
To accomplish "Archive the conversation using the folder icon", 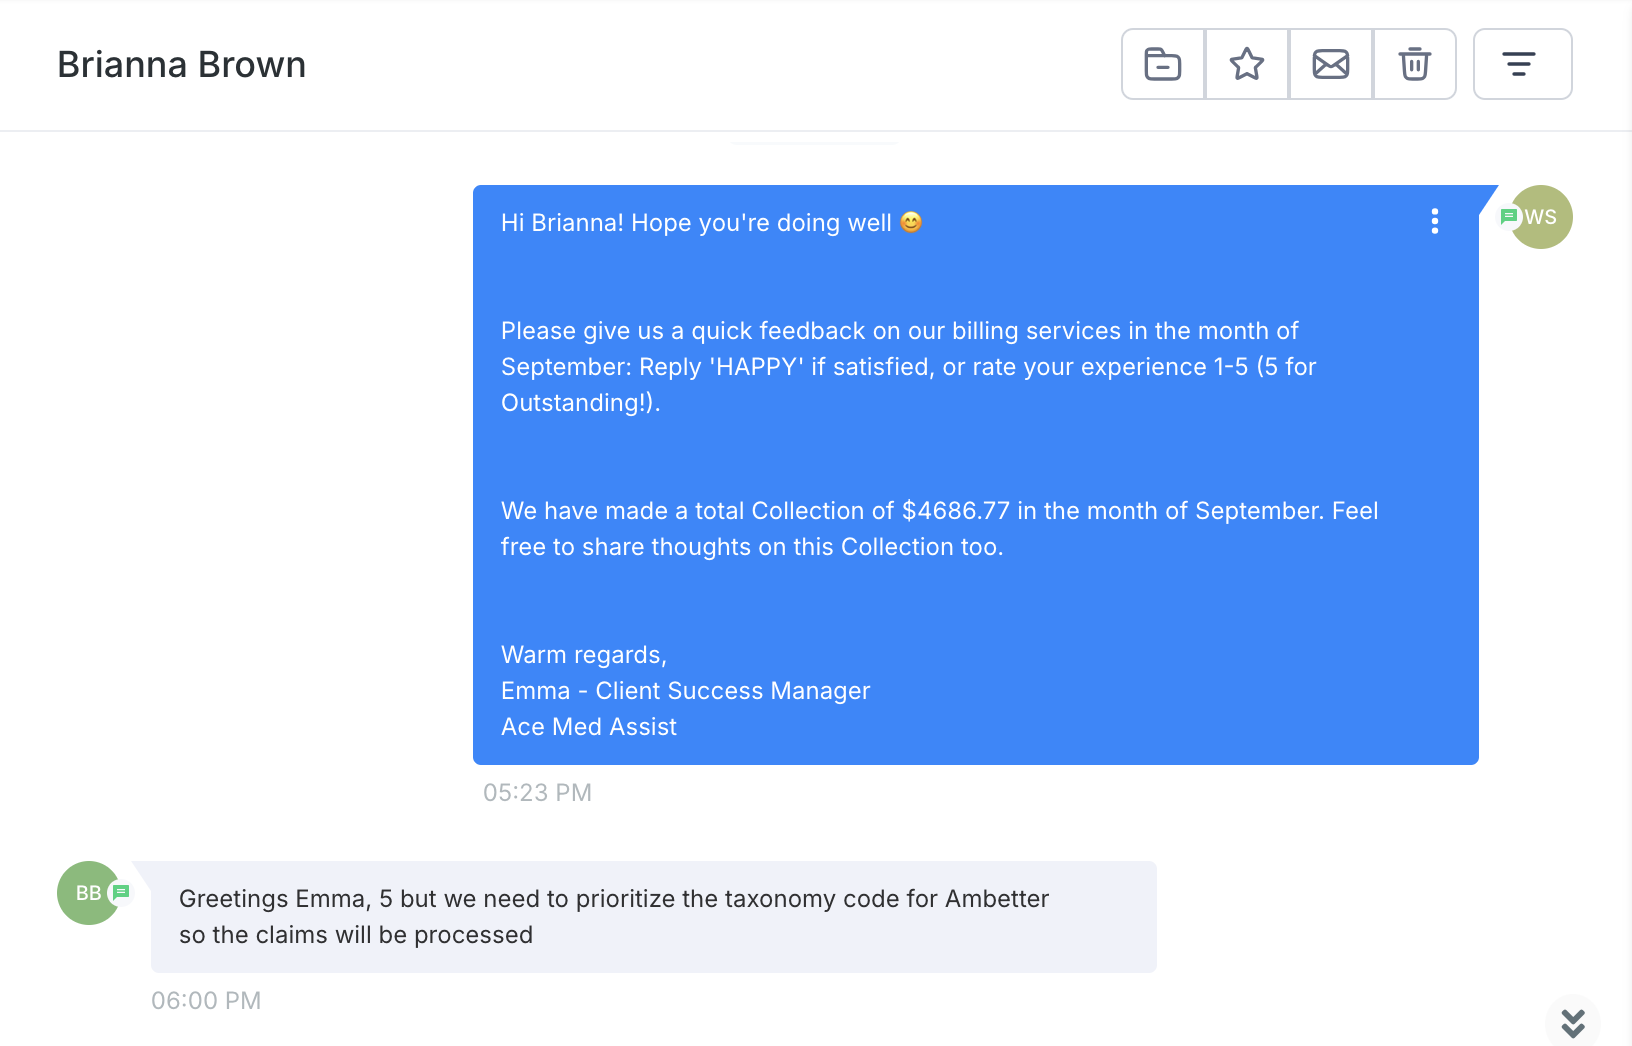I will tap(1163, 64).
